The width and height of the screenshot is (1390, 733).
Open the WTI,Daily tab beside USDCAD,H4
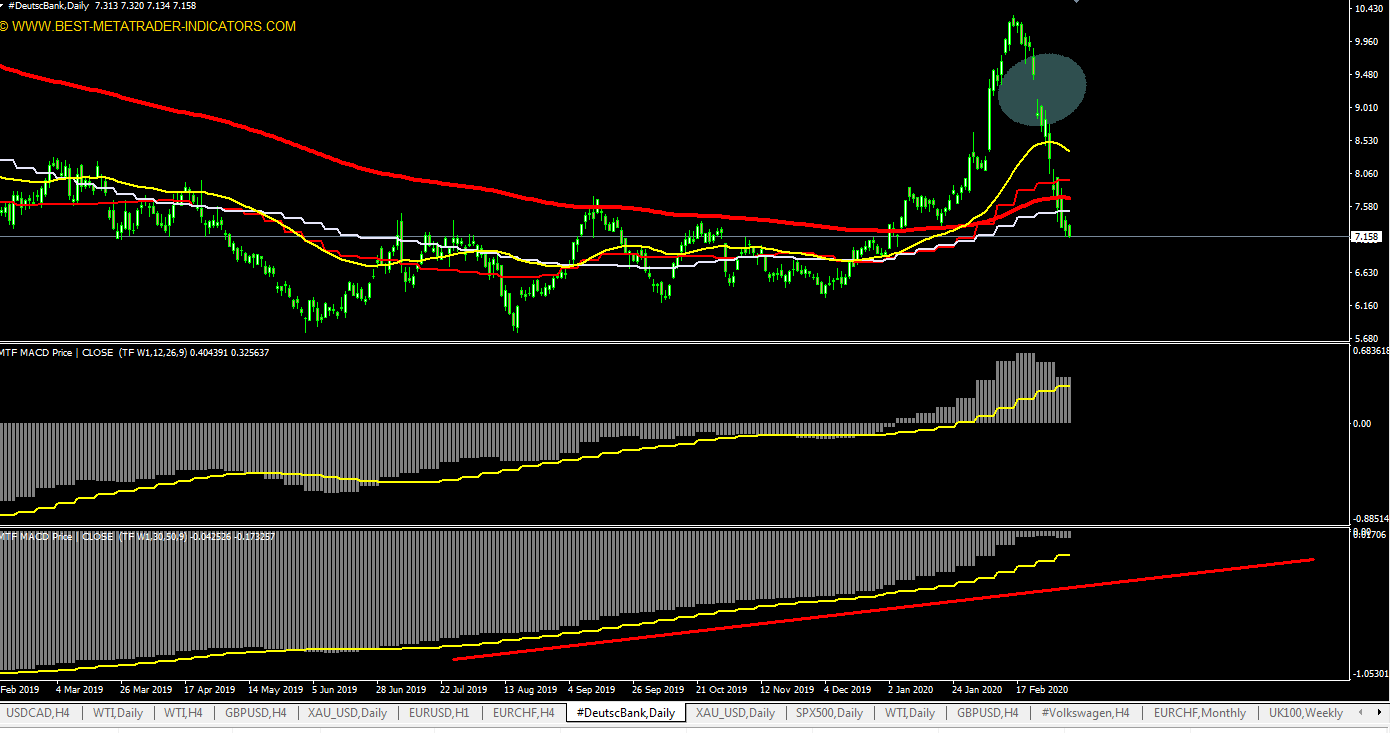tap(118, 713)
